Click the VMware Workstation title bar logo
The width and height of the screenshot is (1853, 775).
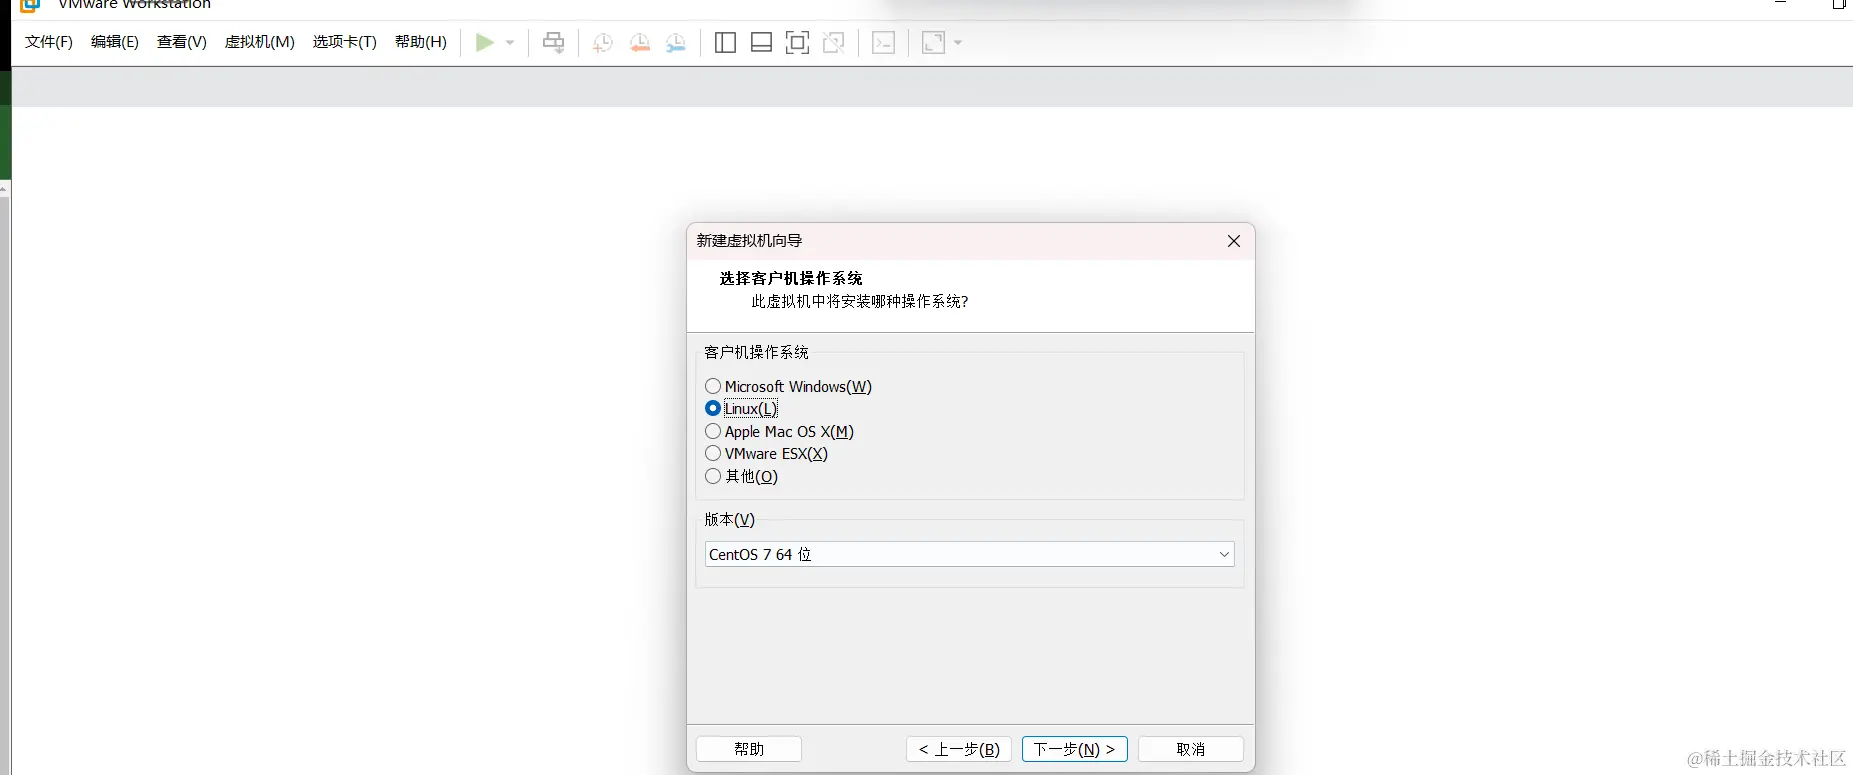click(x=30, y=5)
